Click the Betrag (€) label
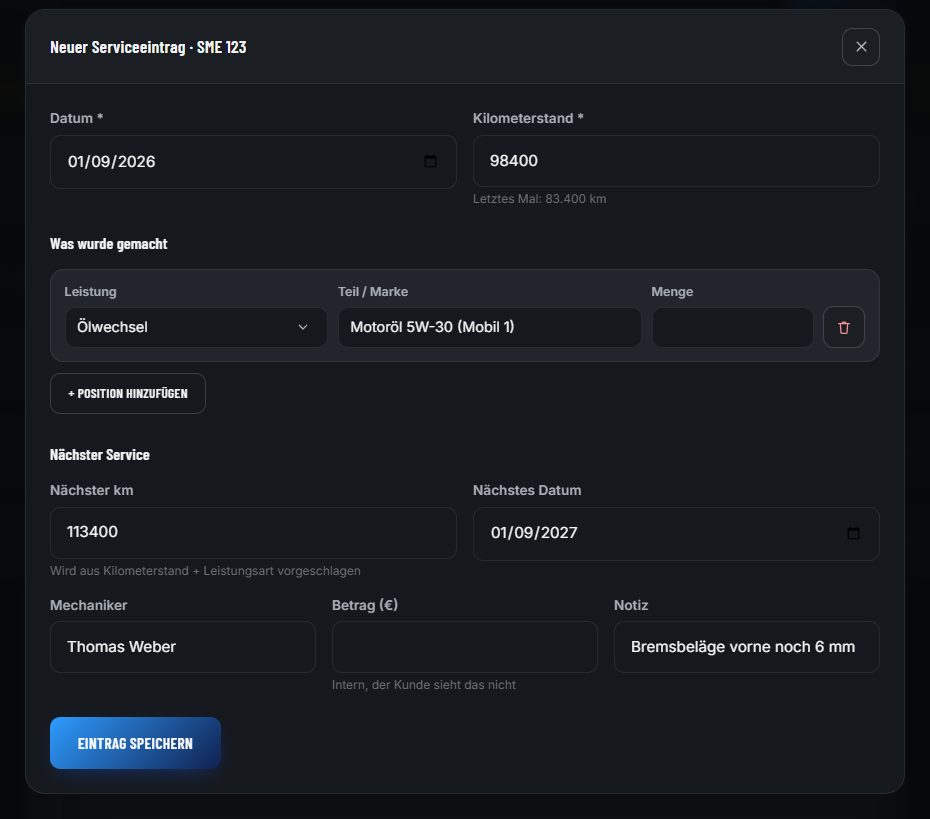Image resolution: width=930 pixels, height=819 pixels. [x=365, y=605]
